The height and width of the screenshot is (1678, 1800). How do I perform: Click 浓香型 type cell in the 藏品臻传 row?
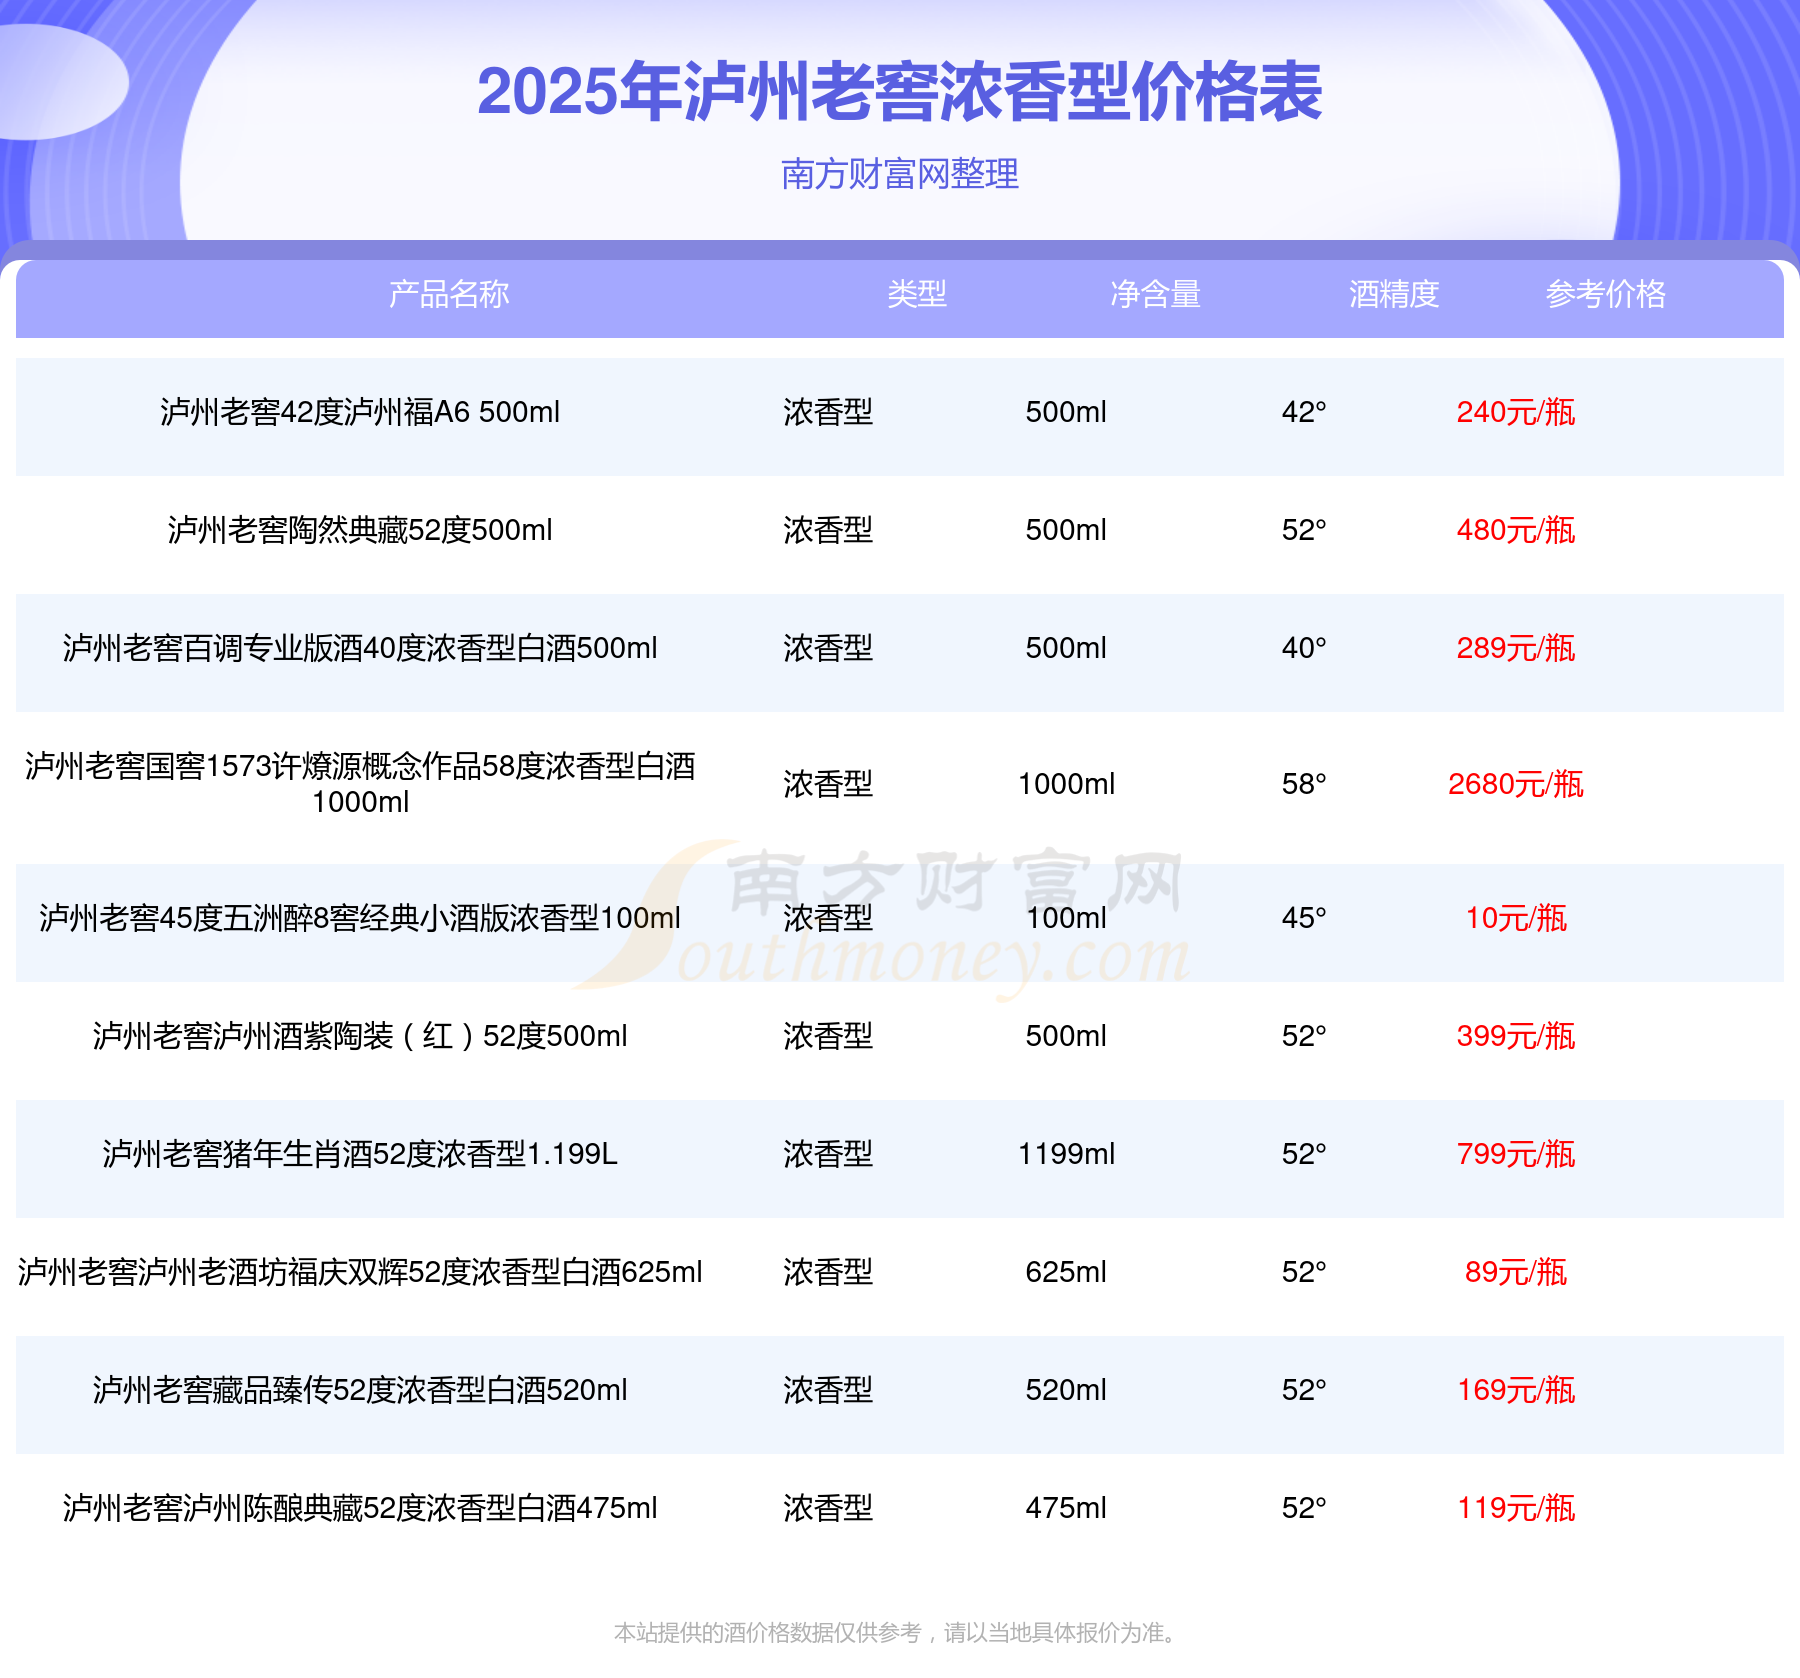828,1390
